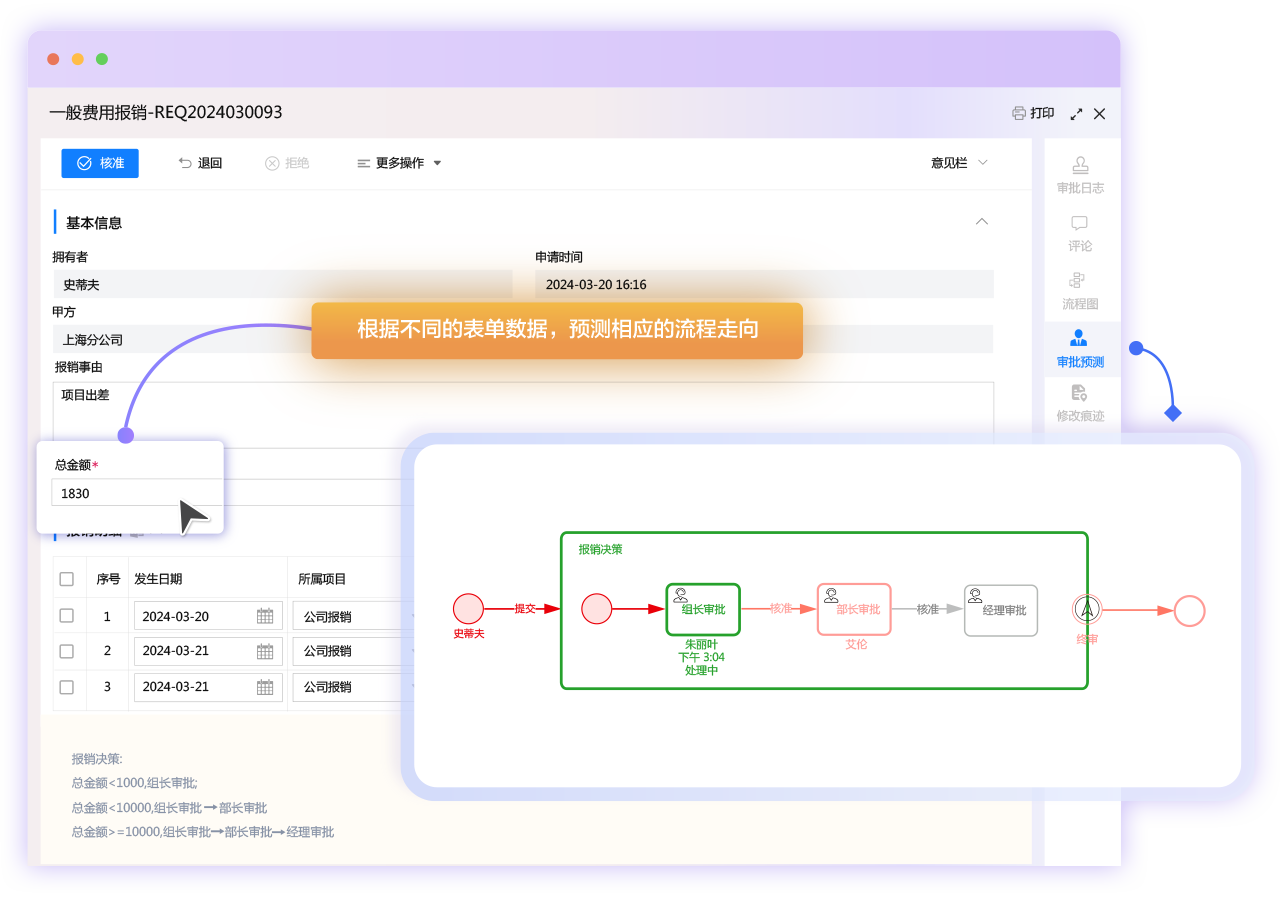
Task: Expand the 意见栏 dropdown
Action: tap(957, 163)
